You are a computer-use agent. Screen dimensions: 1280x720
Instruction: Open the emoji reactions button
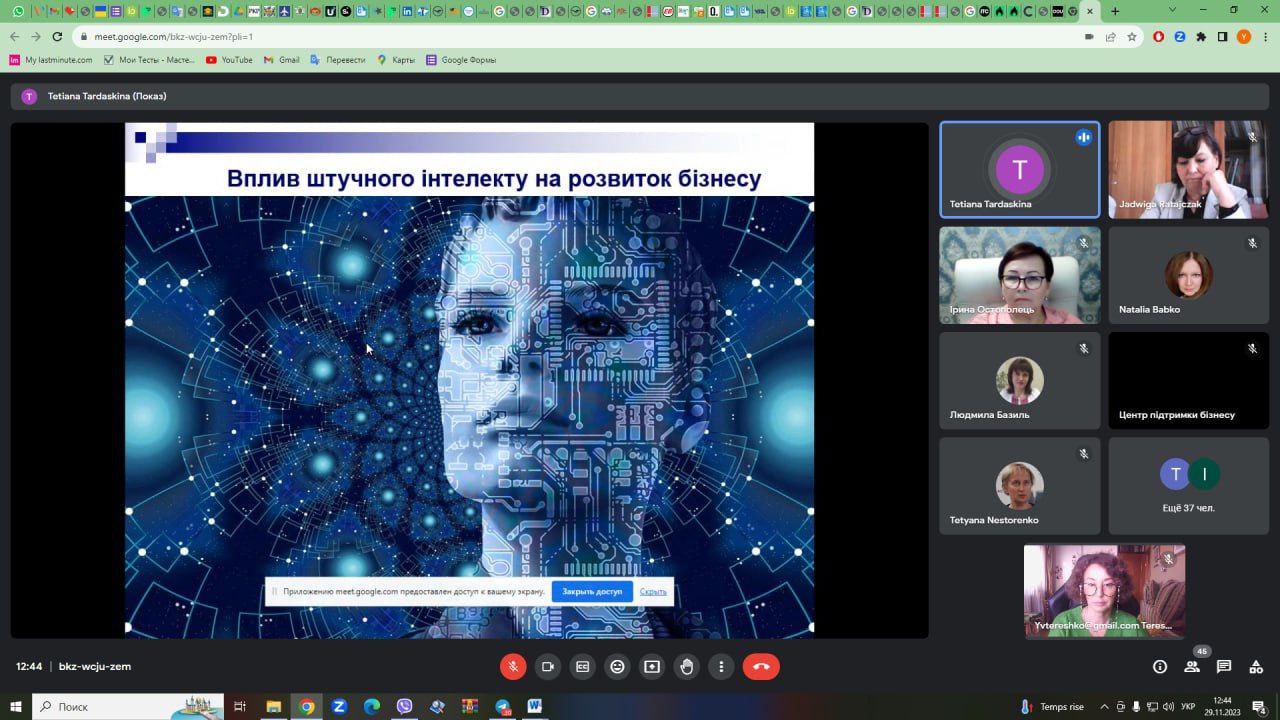(618, 667)
